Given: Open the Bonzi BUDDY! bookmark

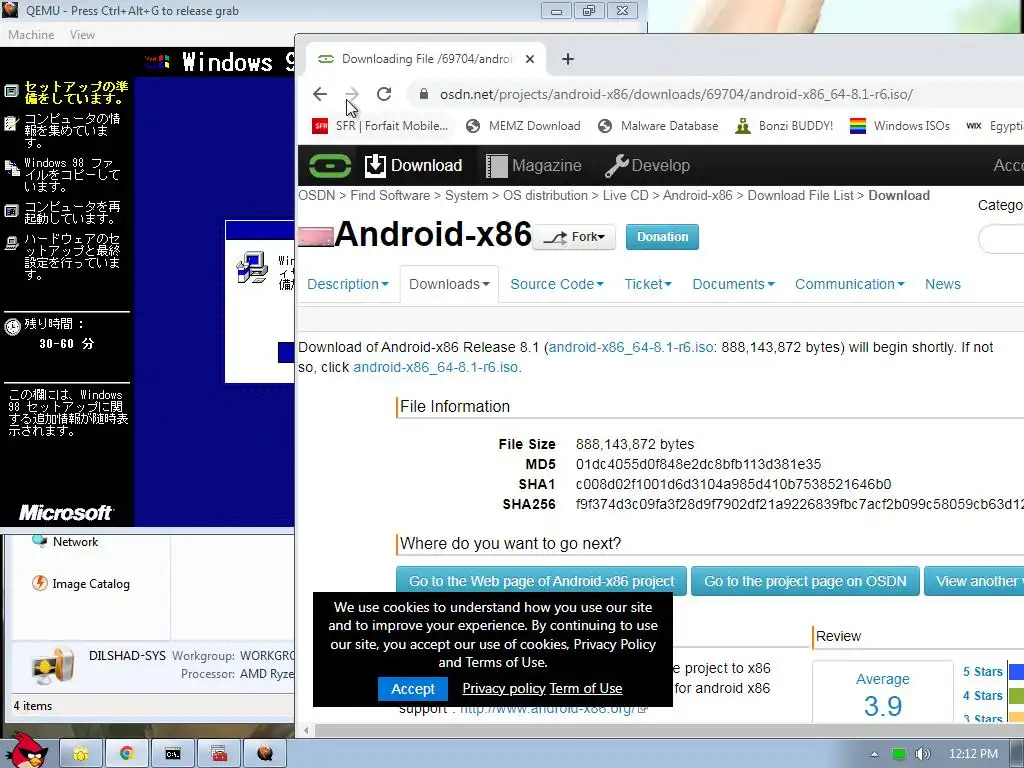Looking at the screenshot, I should tap(784, 126).
